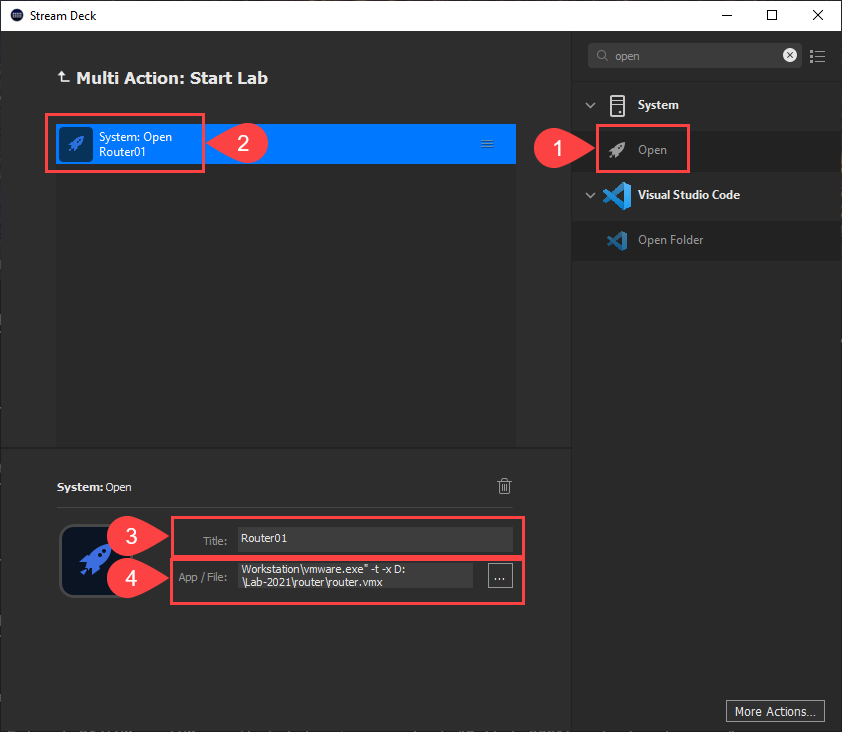Select the 'System: Open Router01' text in the row

click(135, 144)
